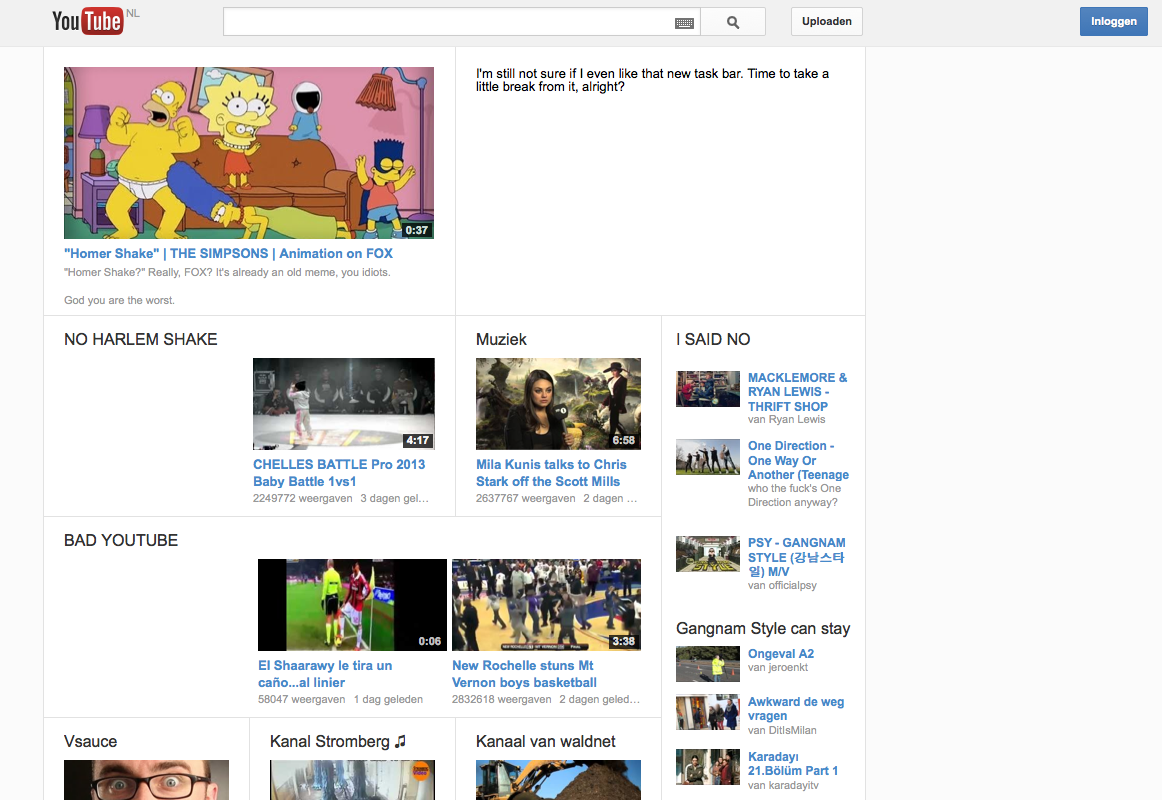1162x800 pixels.
Task: Open the Kanal Stromberg video thumbnail
Action: pos(352,780)
